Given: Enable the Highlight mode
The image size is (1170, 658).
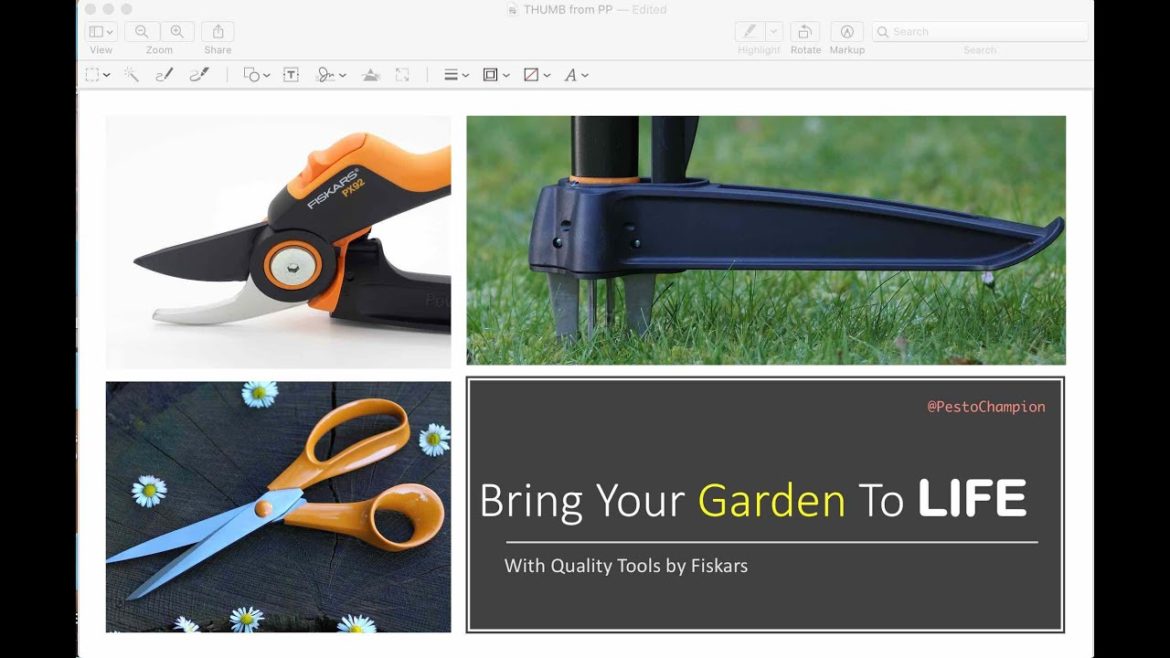Looking at the screenshot, I should pos(750,31).
